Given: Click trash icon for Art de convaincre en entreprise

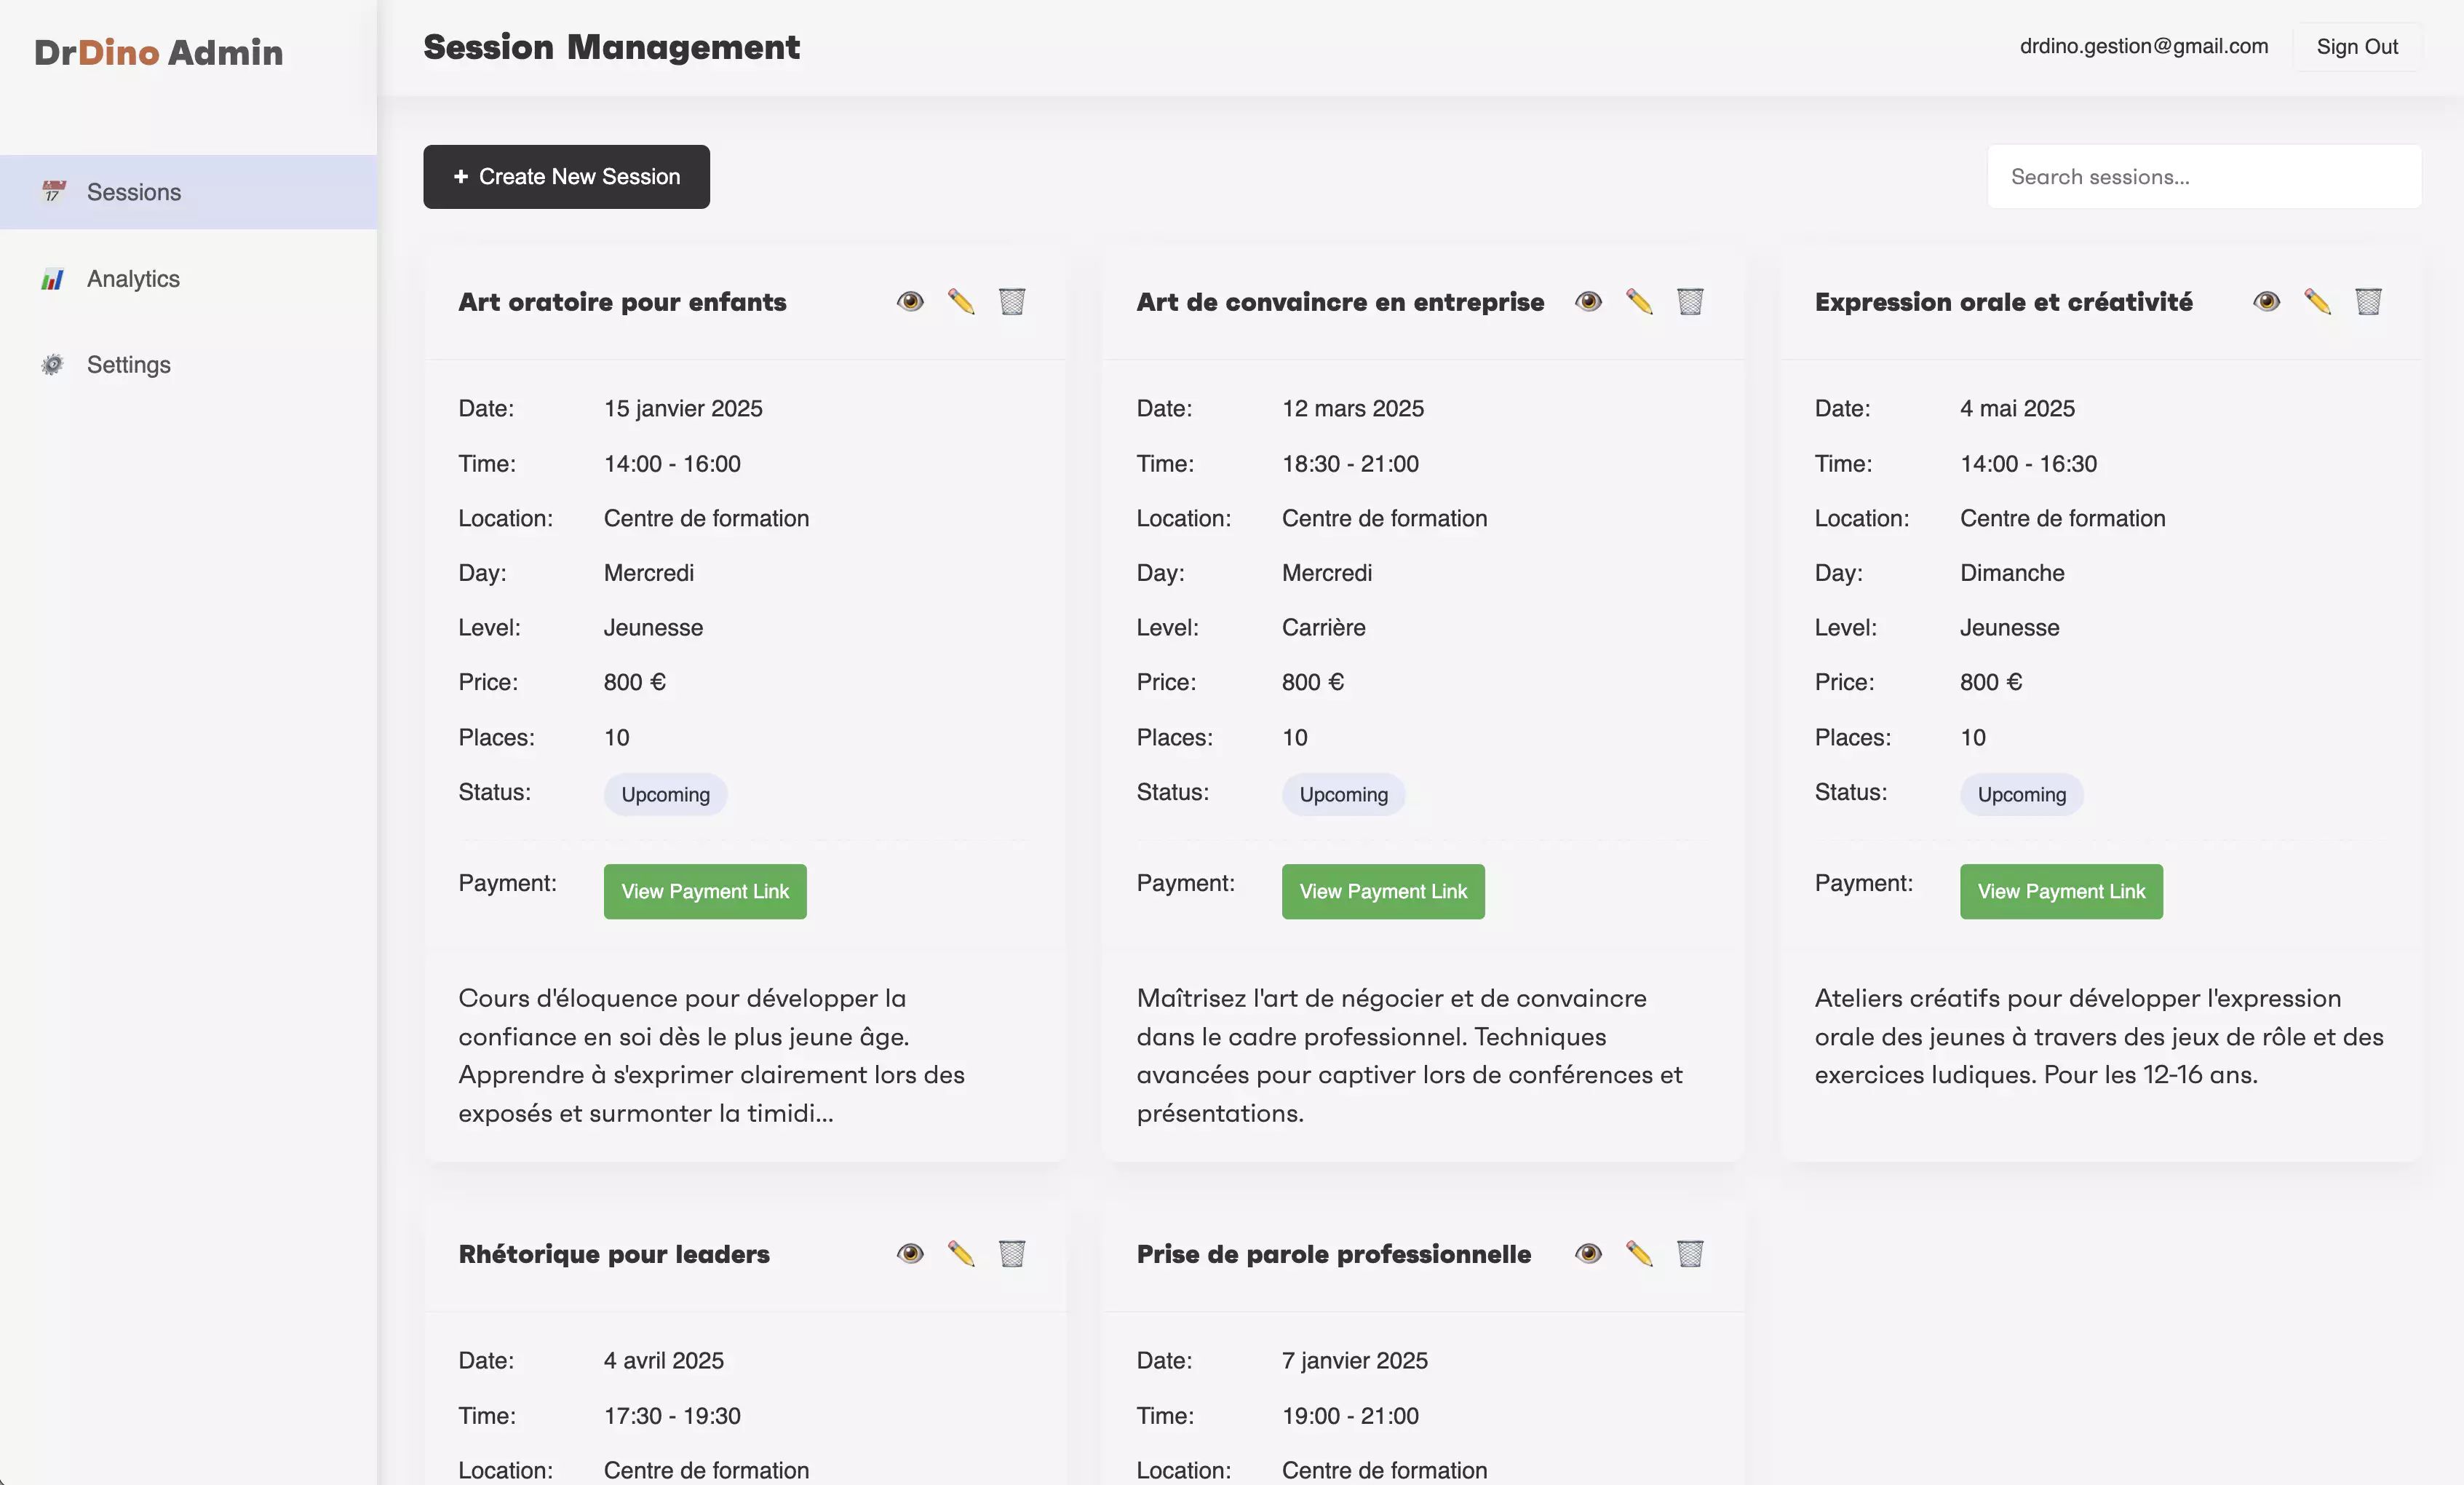Looking at the screenshot, I should 1690,301.
